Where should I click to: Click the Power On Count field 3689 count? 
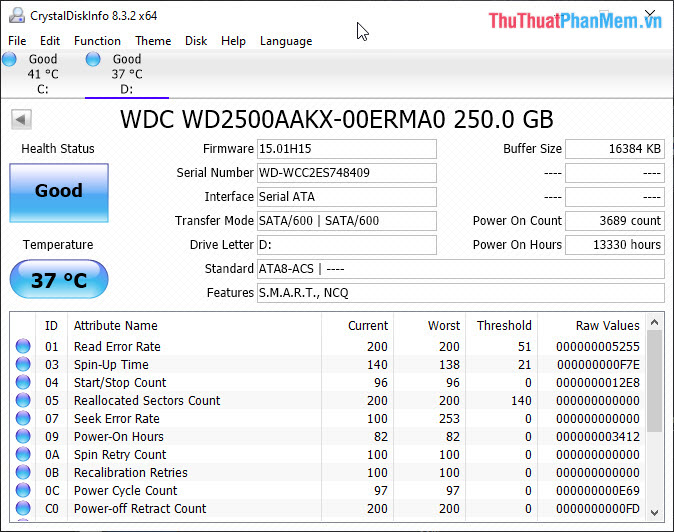pos(615,221)
